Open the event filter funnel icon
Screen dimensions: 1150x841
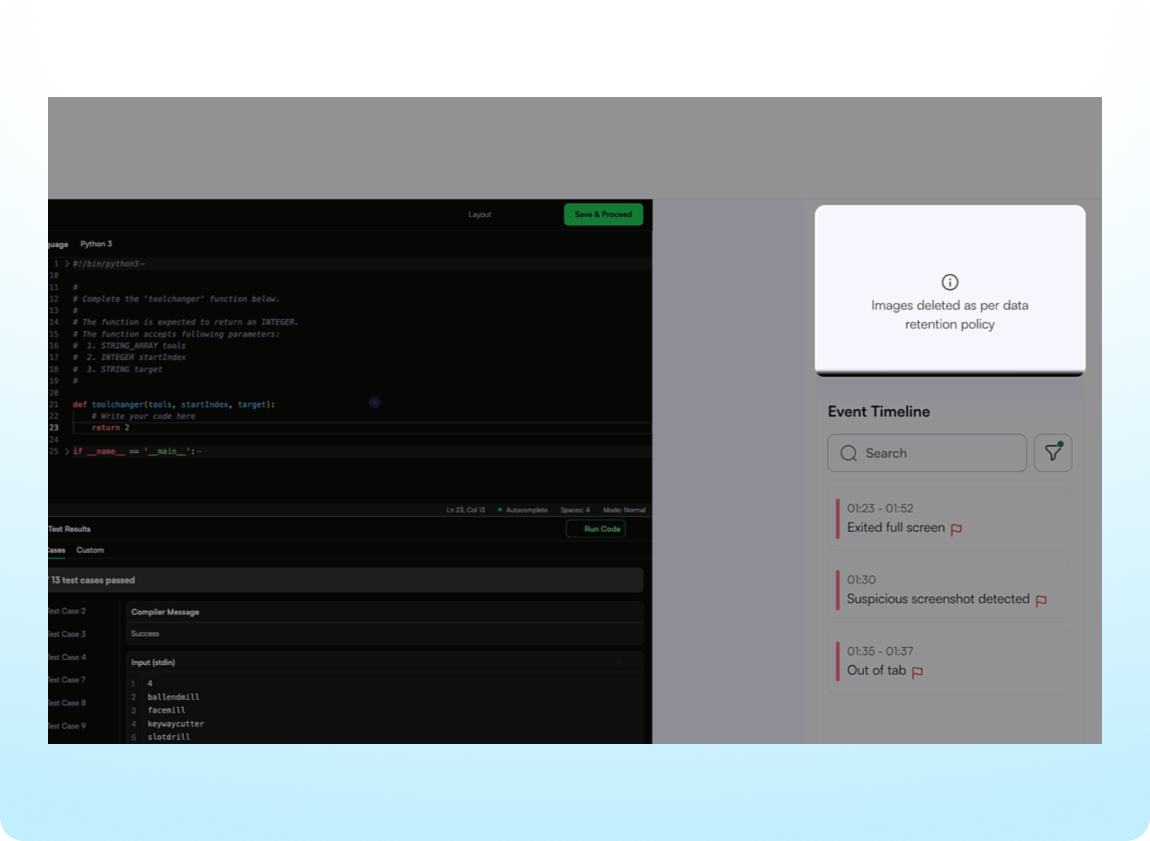[1053, 453]
